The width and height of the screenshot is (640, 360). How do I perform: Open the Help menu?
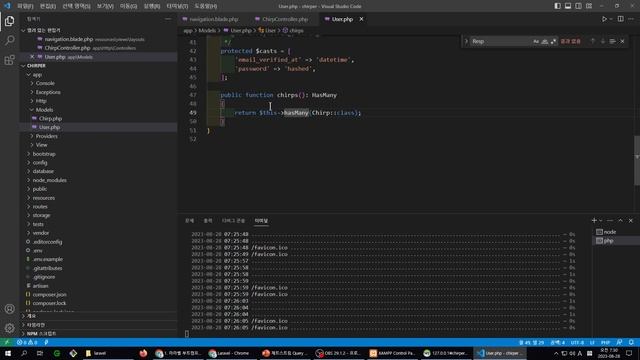(206, 6)
